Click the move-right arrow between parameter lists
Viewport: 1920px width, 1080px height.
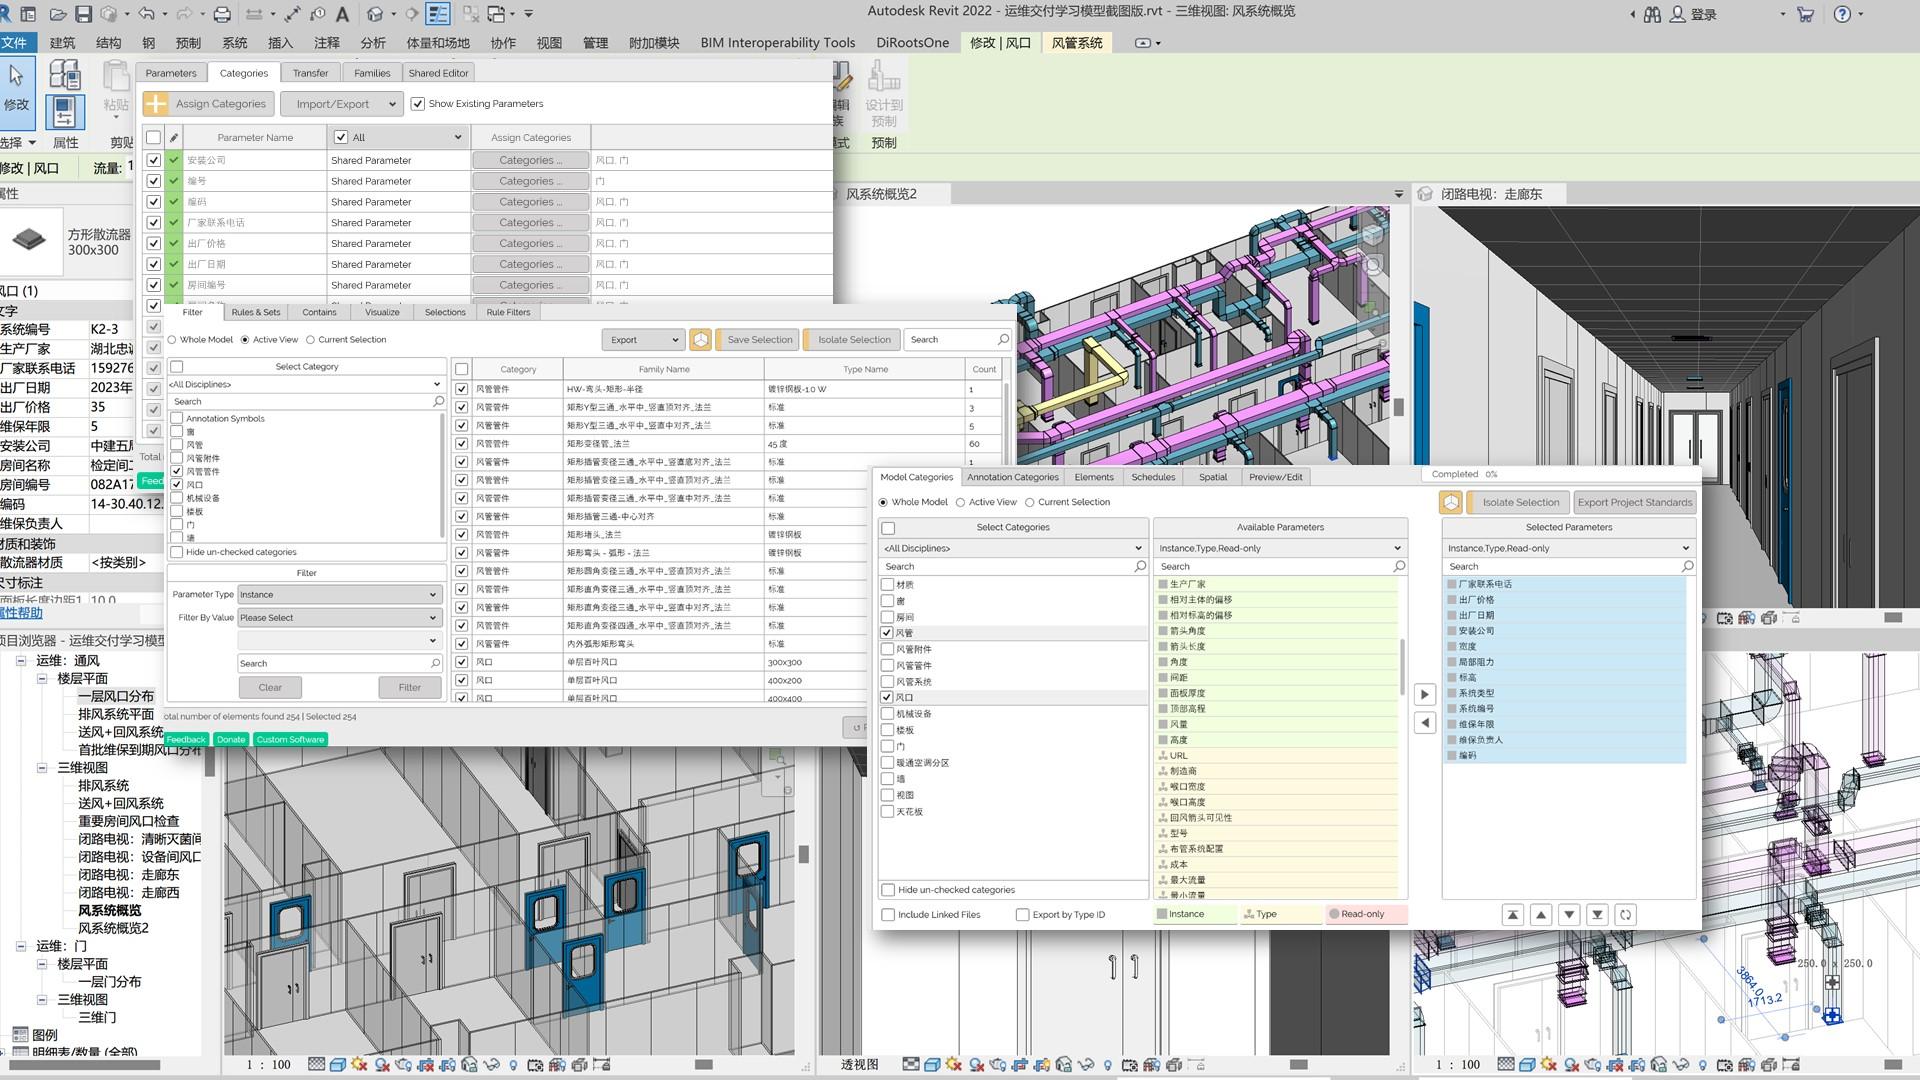1425,694
